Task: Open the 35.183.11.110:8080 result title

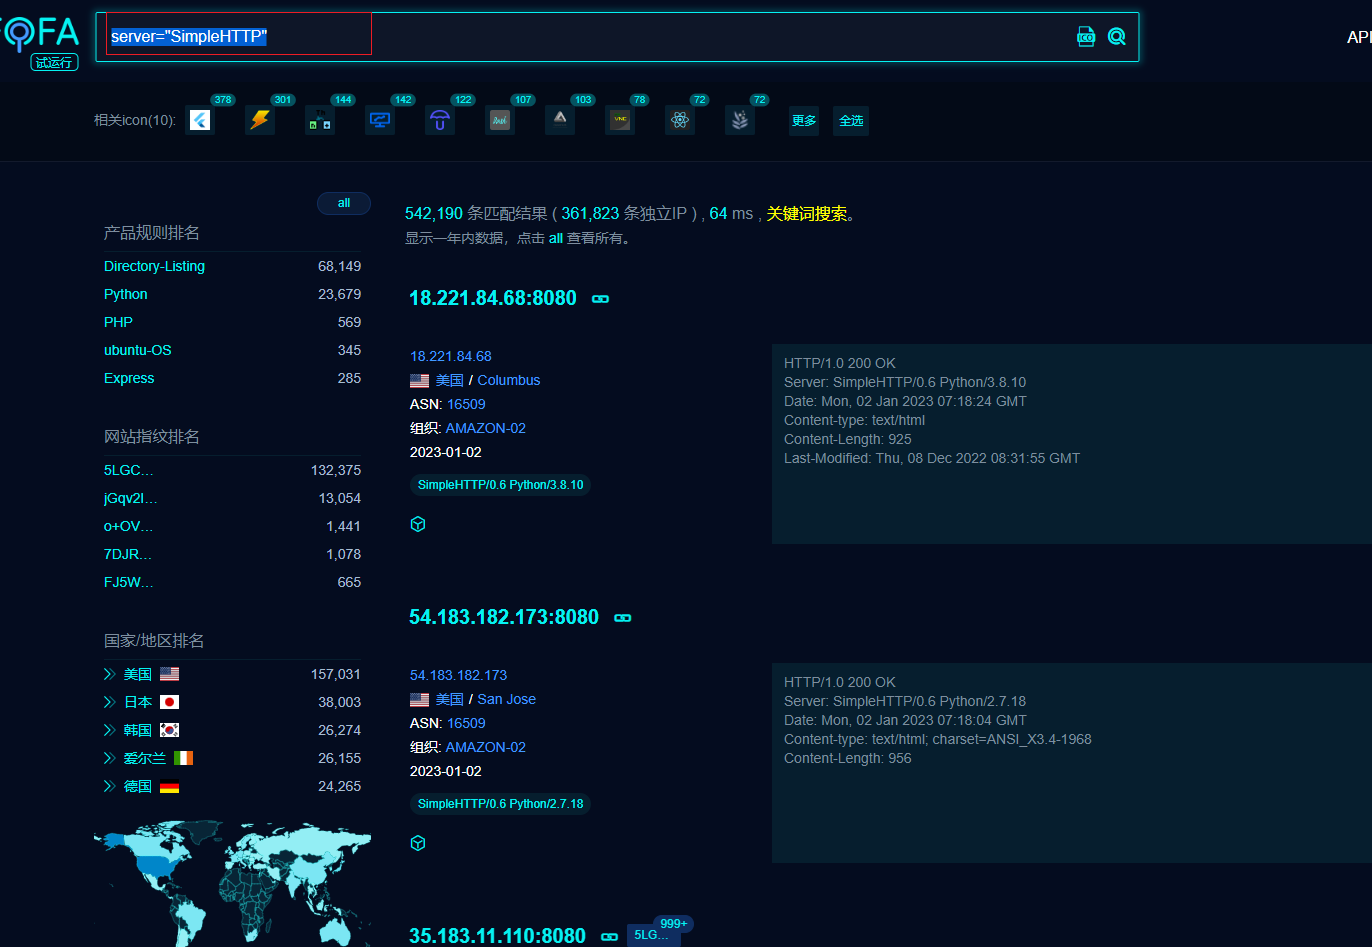Action: click(x=497, y=936)
